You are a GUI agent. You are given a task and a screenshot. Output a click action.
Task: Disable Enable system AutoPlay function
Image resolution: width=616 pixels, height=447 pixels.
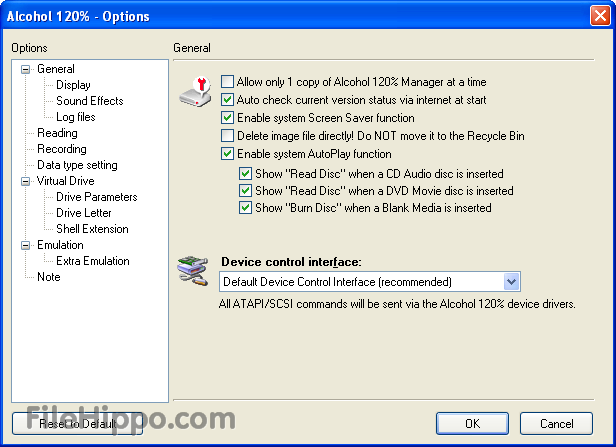click(227, 154)
